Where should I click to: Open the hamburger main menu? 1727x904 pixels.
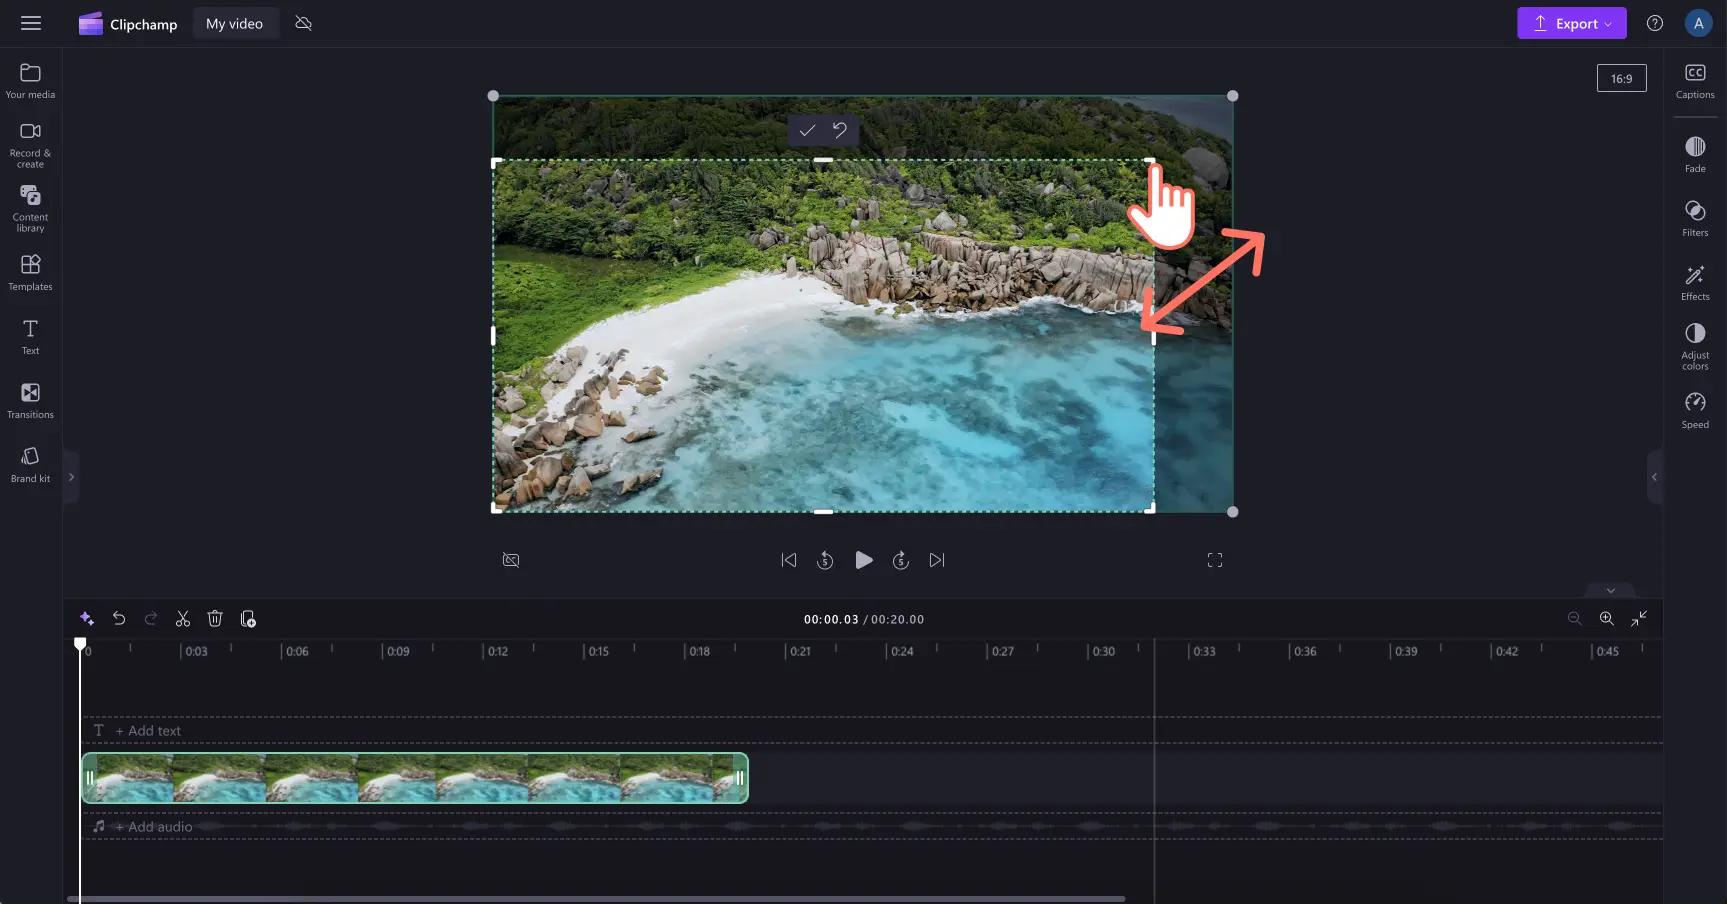pyautogui.click(x=31, y=23)
